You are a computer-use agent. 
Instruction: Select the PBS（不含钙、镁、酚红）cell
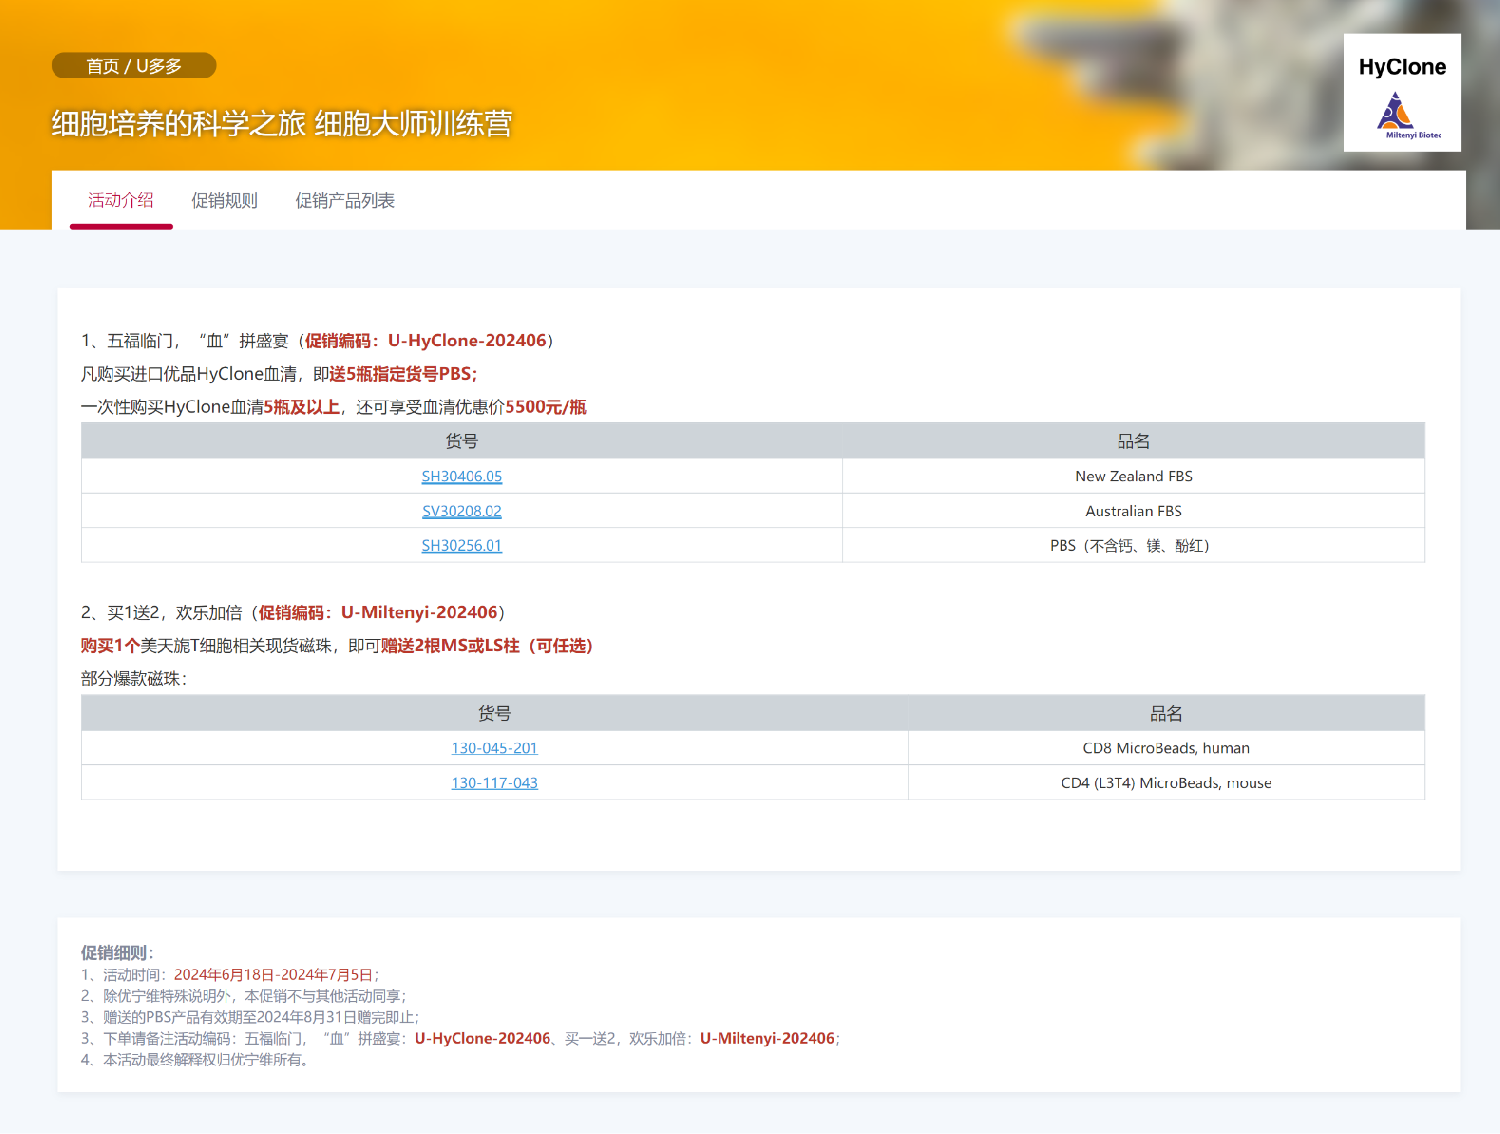[x=1134, y=546]
